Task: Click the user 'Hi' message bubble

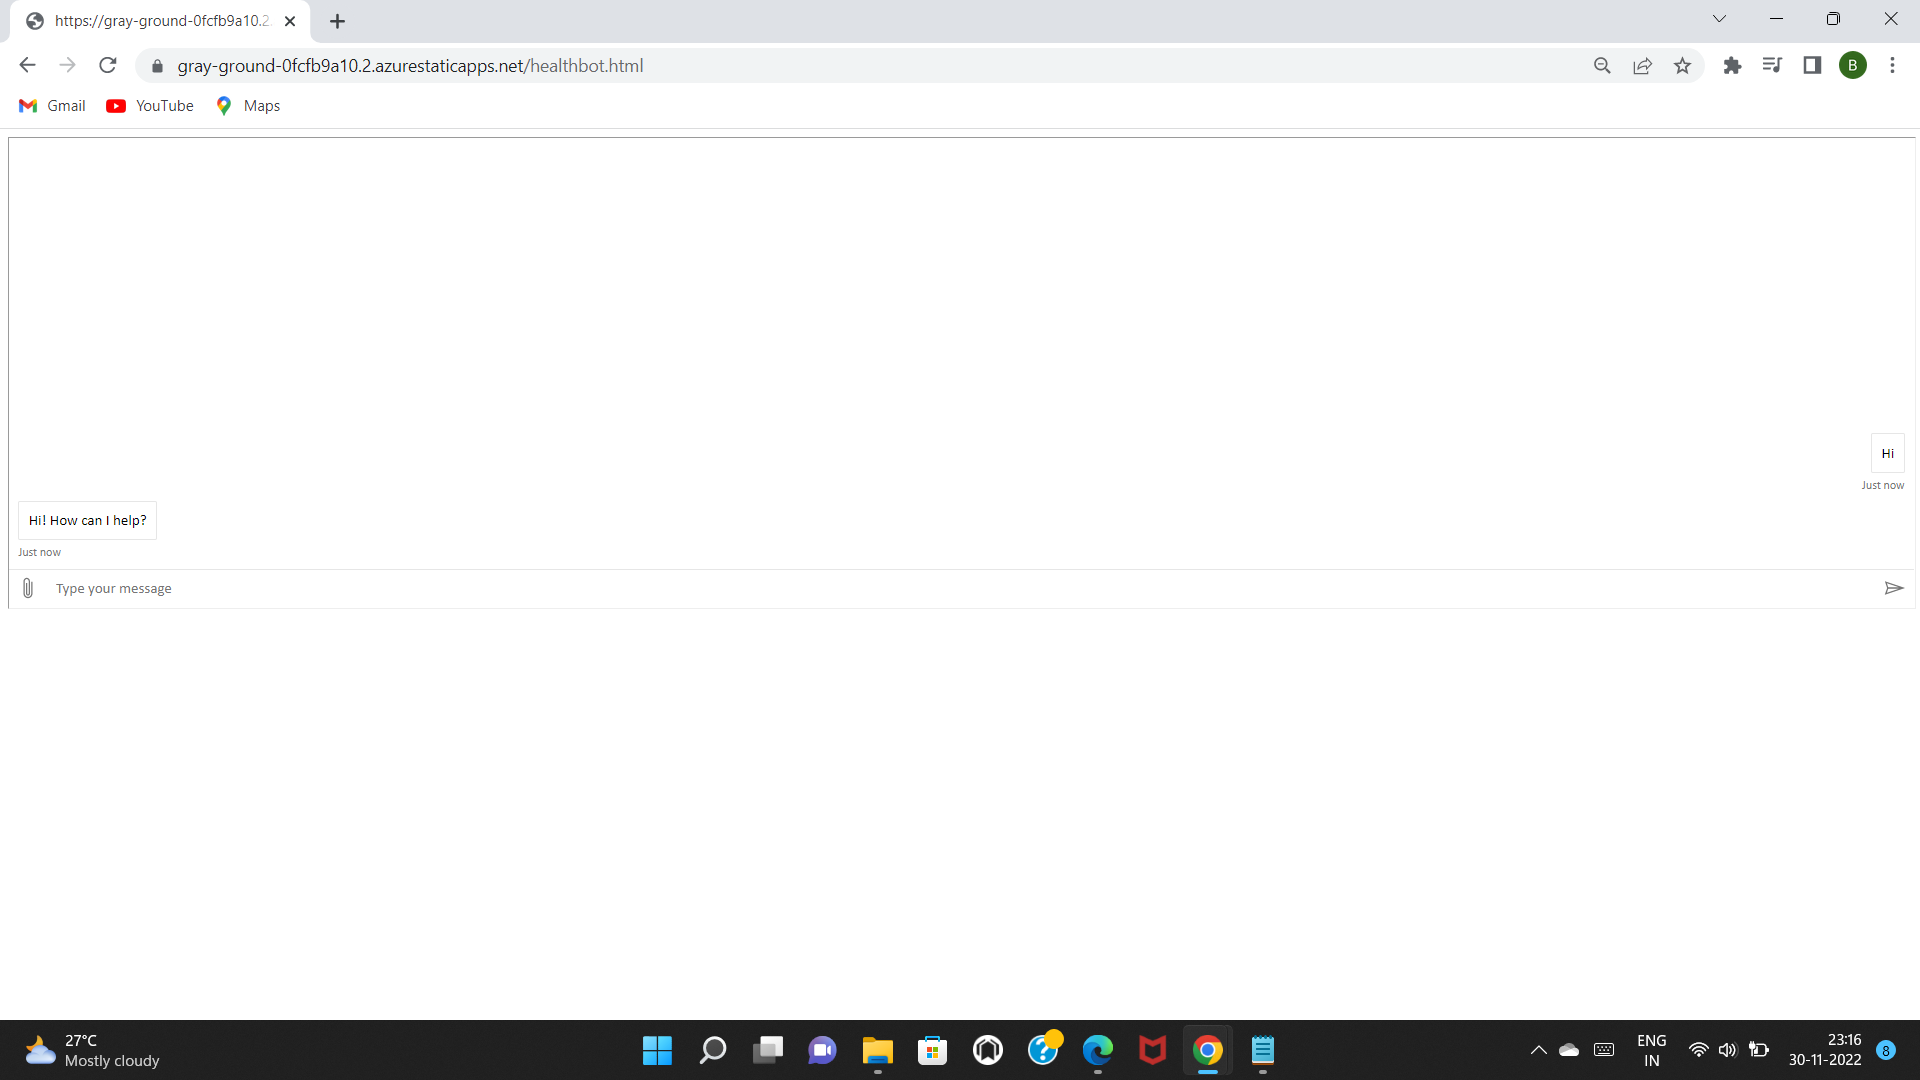Action: click(x=1887, y=453)
